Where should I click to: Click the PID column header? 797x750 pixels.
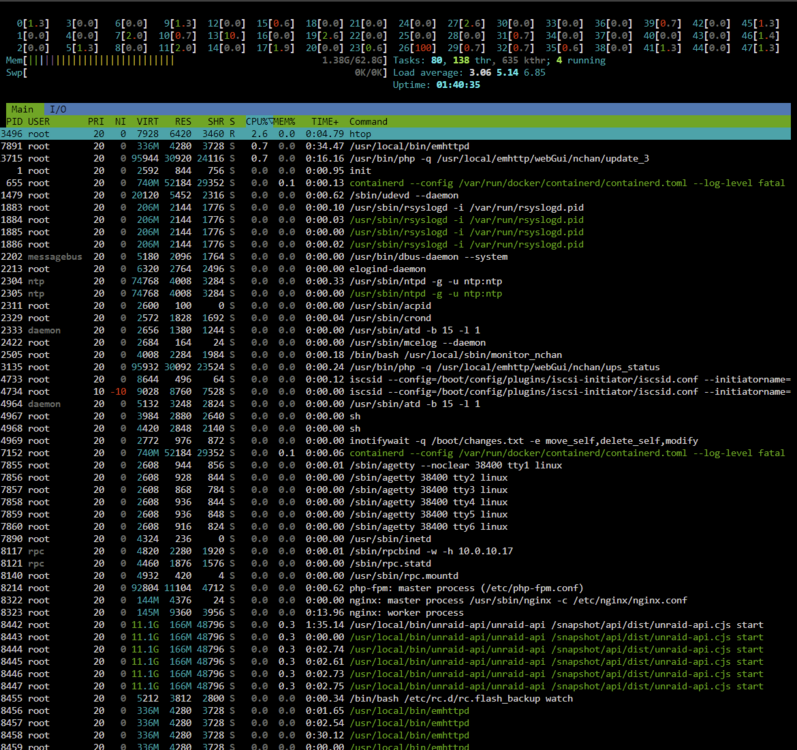point(14,121)
